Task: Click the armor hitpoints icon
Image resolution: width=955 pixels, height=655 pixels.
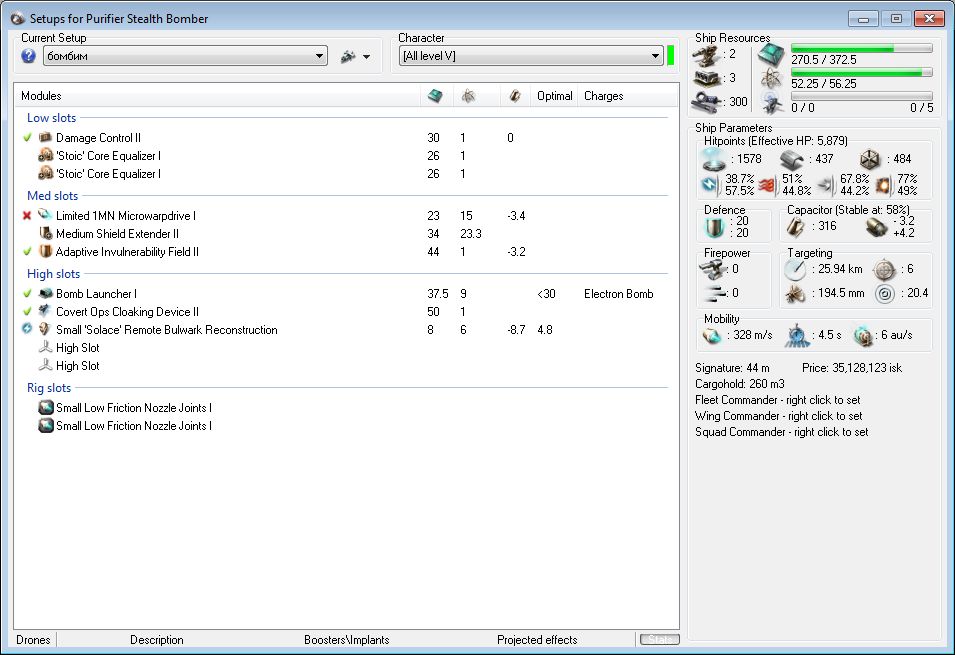Action: point(792,160)
